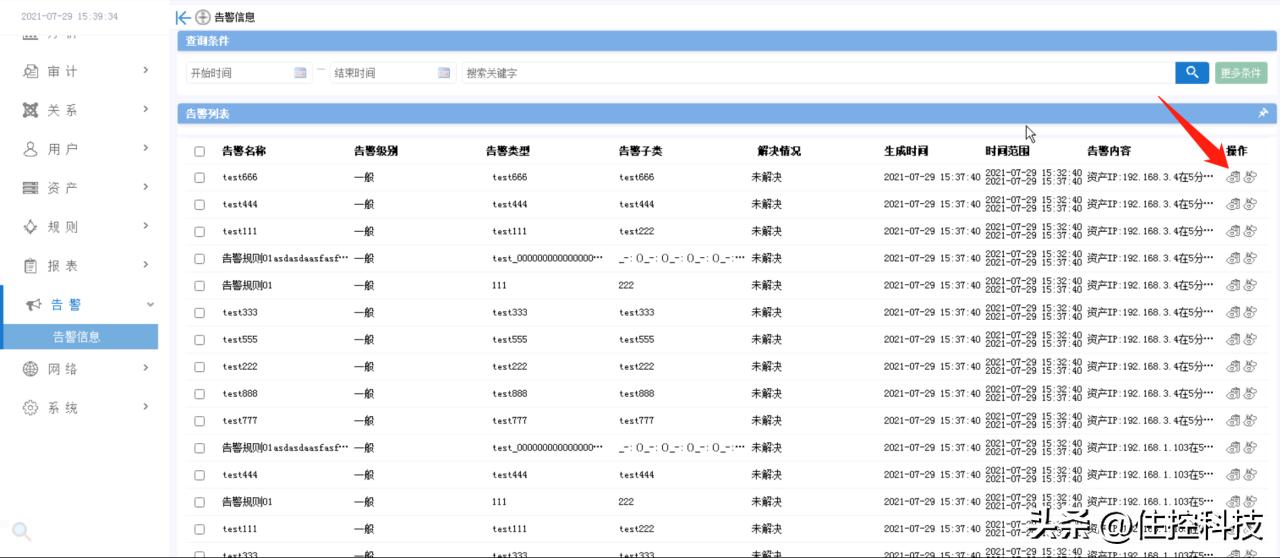Open calendar picker in 结束时间 field
Screen dimensions: 1280x558
[x=444, y=73]
